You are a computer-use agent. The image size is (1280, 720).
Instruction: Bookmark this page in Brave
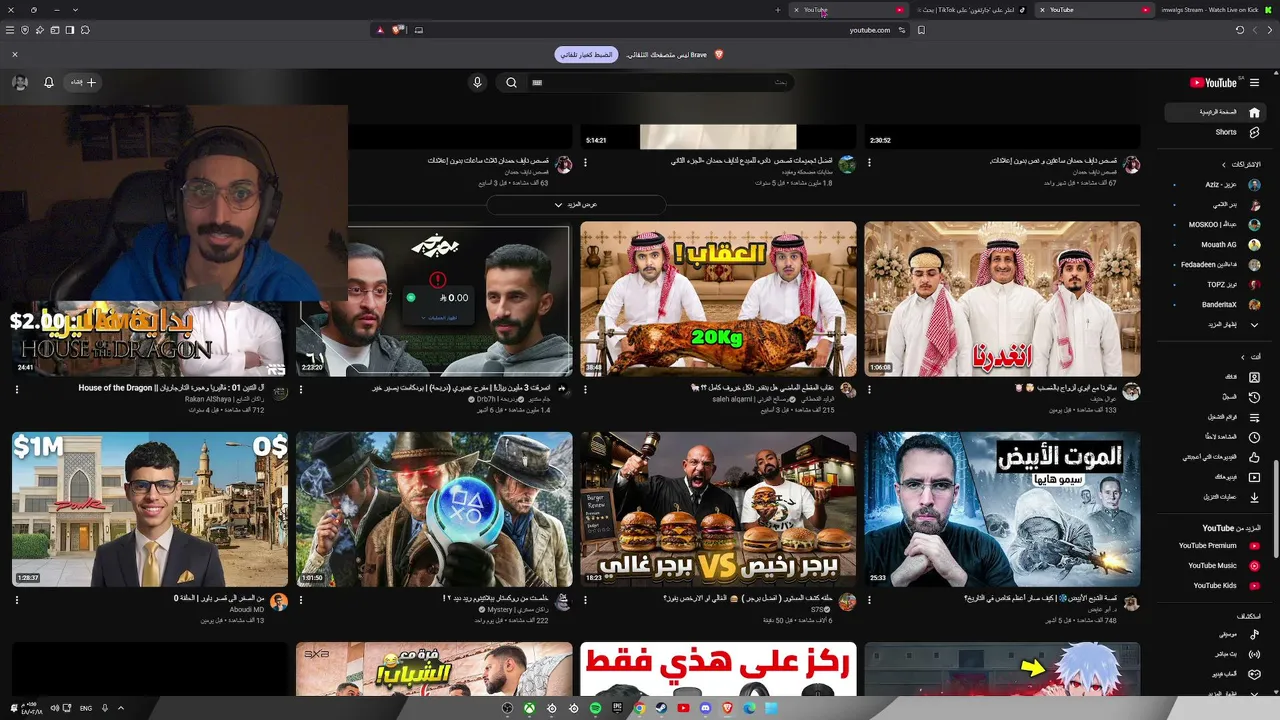pos(921,30)
